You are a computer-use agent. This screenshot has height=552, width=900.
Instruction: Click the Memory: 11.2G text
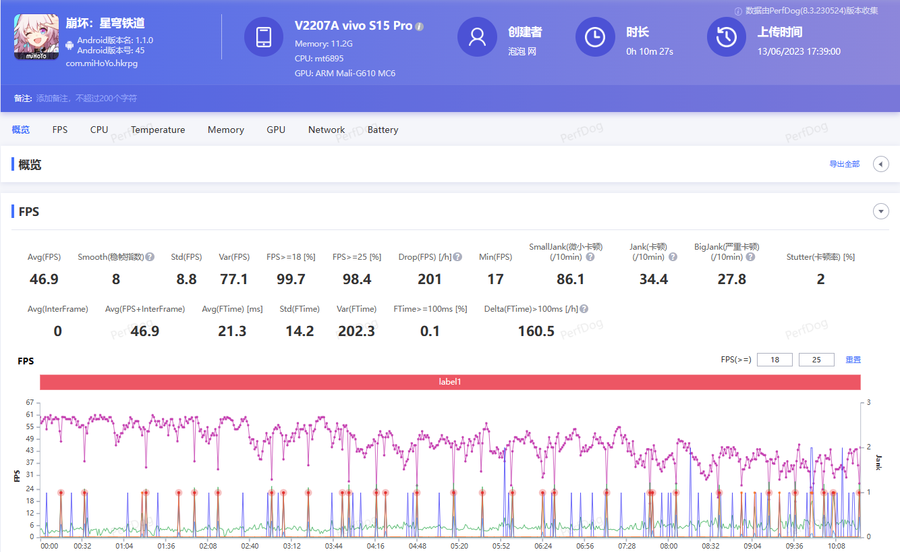point(324,44)
